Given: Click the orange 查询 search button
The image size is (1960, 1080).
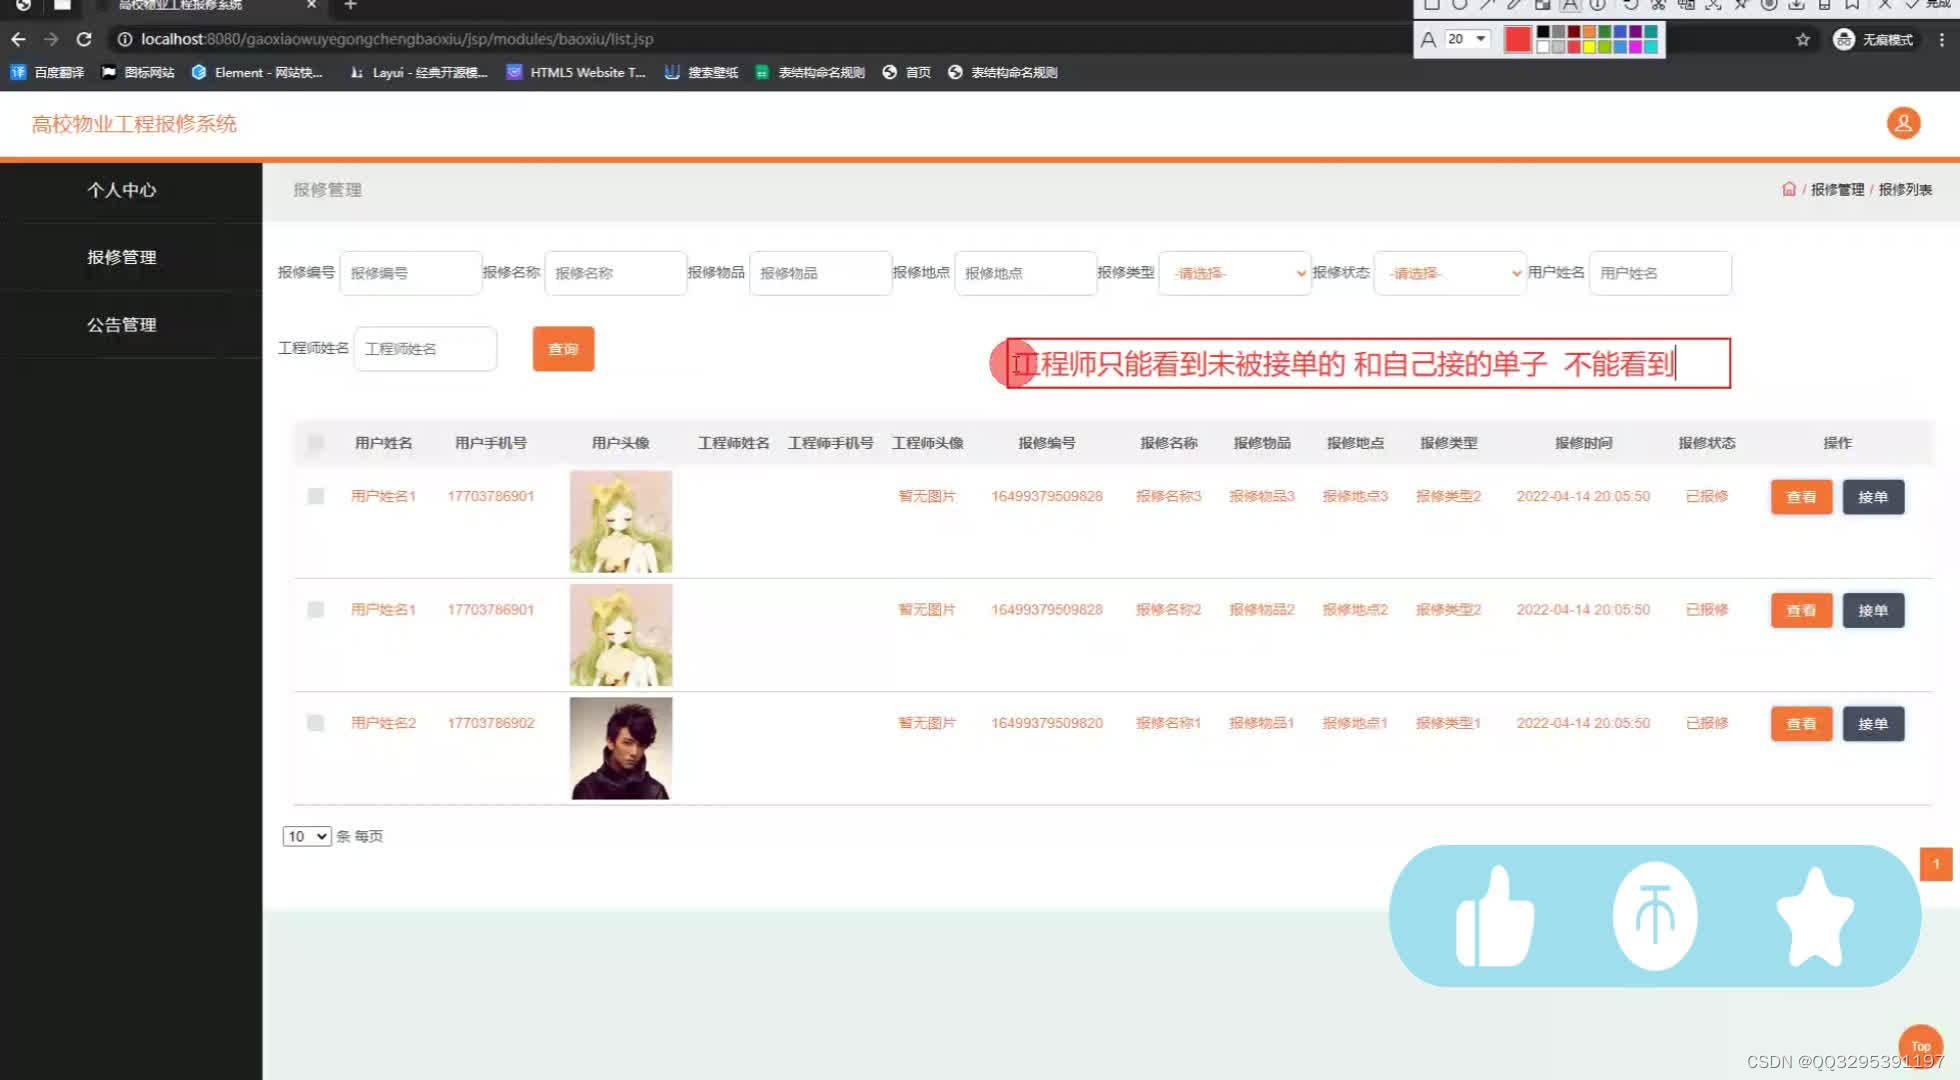Looking at the screenshot, I should [x=563, y=349].
